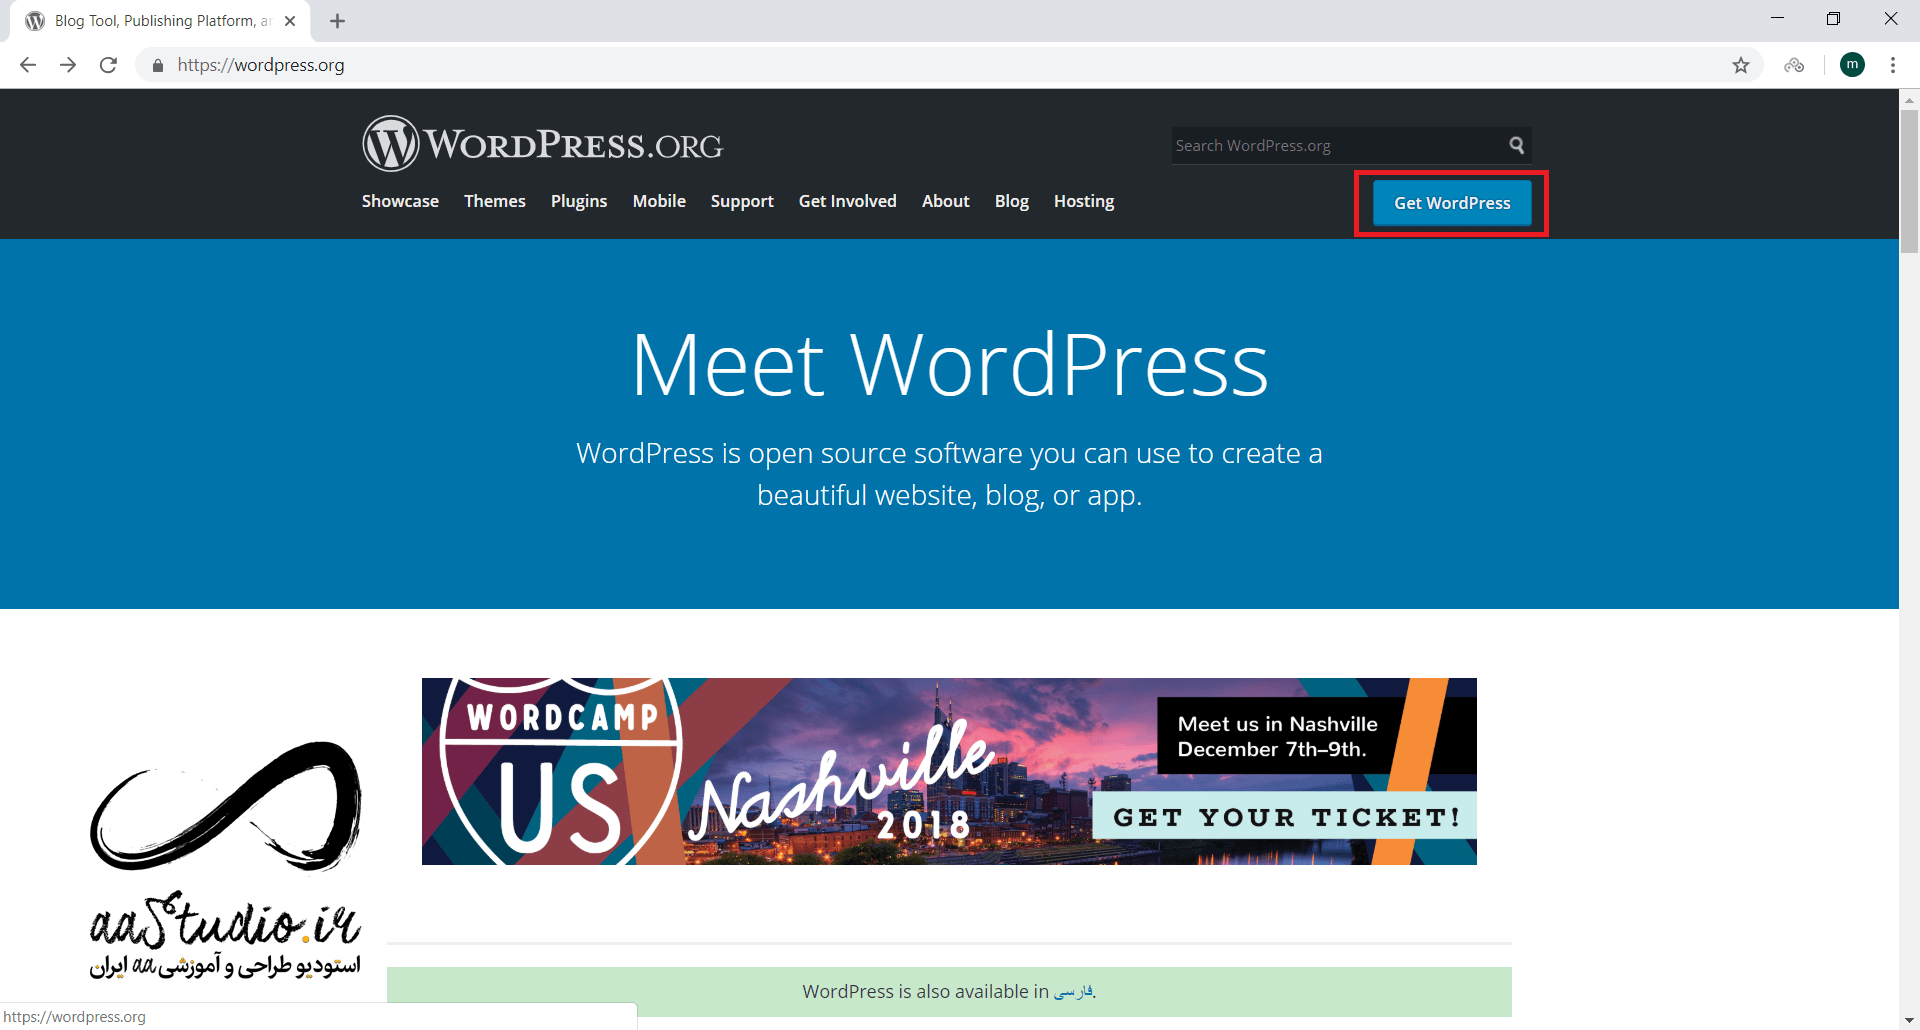1920x1030 pixels.
Task: Click the WordPress.org logo
Action: [542, 144]
